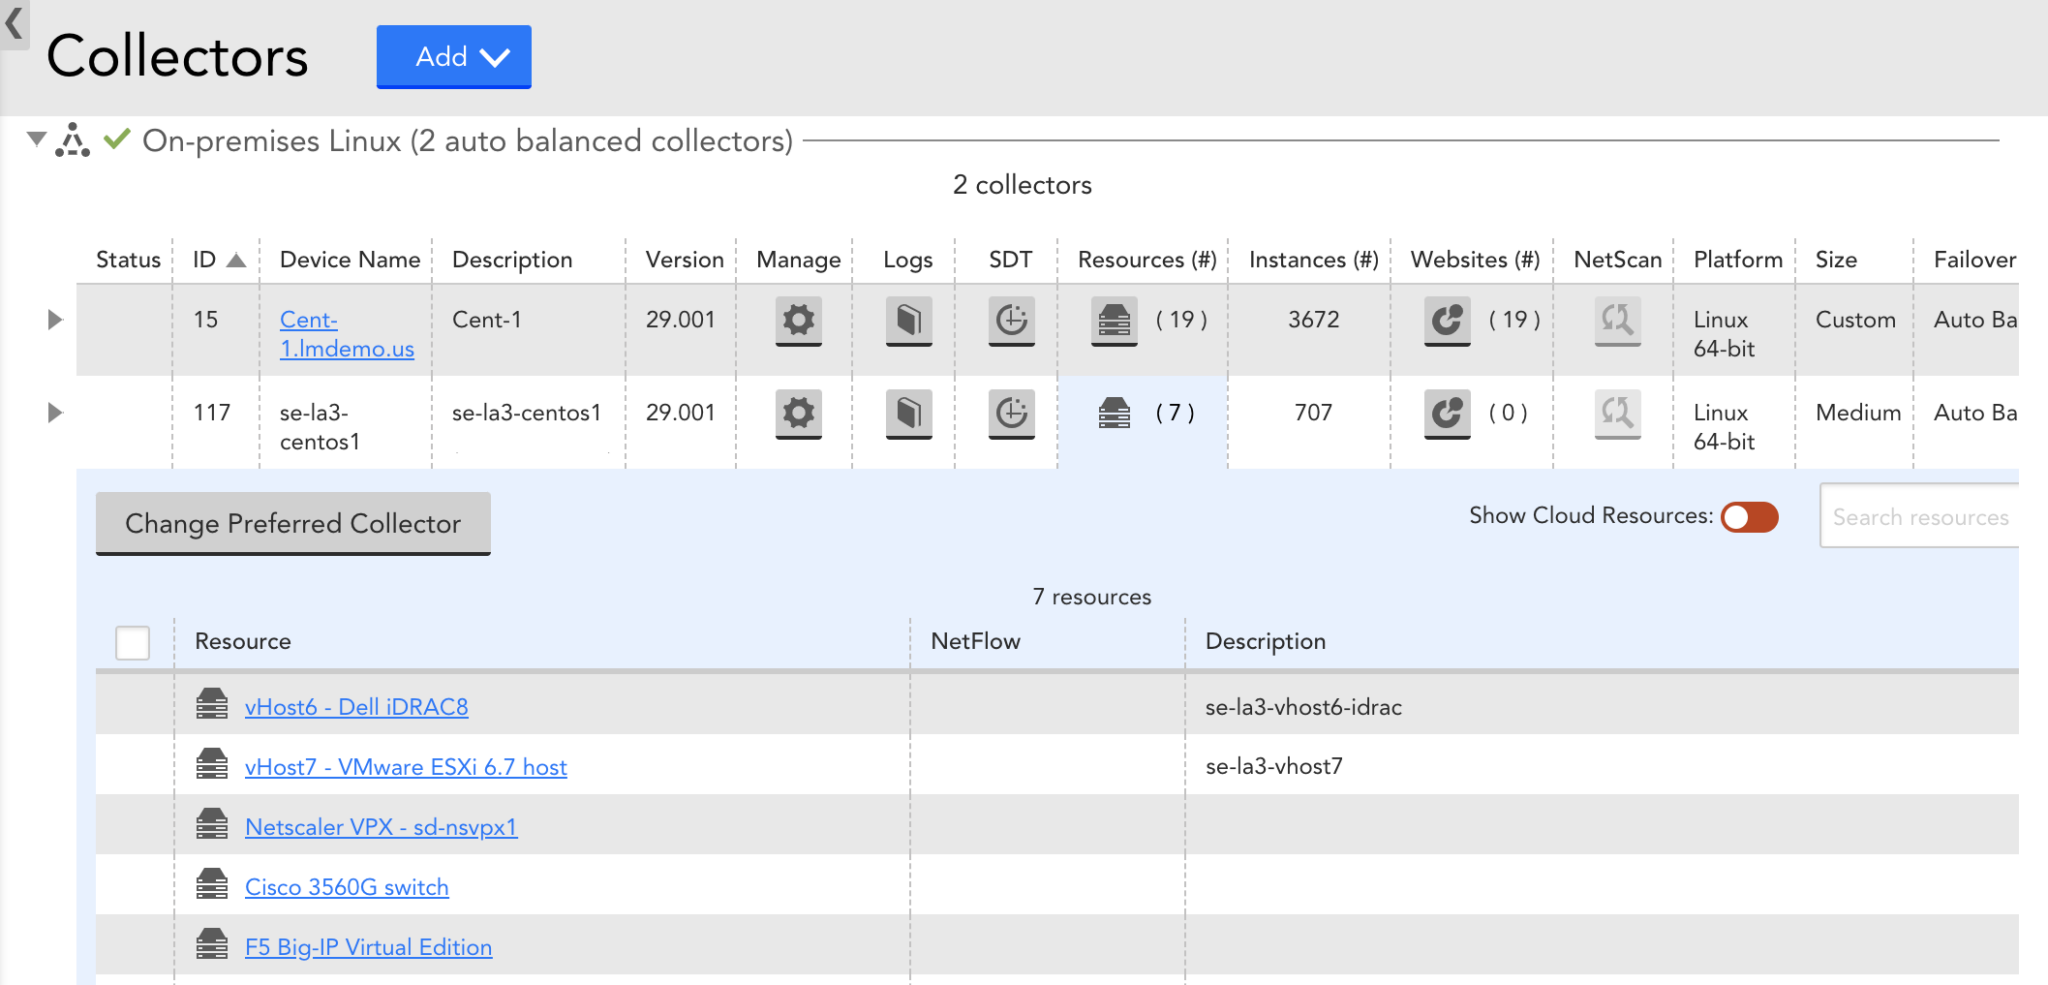
Task: Open Resources icon for se-la3-centos1
Action: 1114,412
